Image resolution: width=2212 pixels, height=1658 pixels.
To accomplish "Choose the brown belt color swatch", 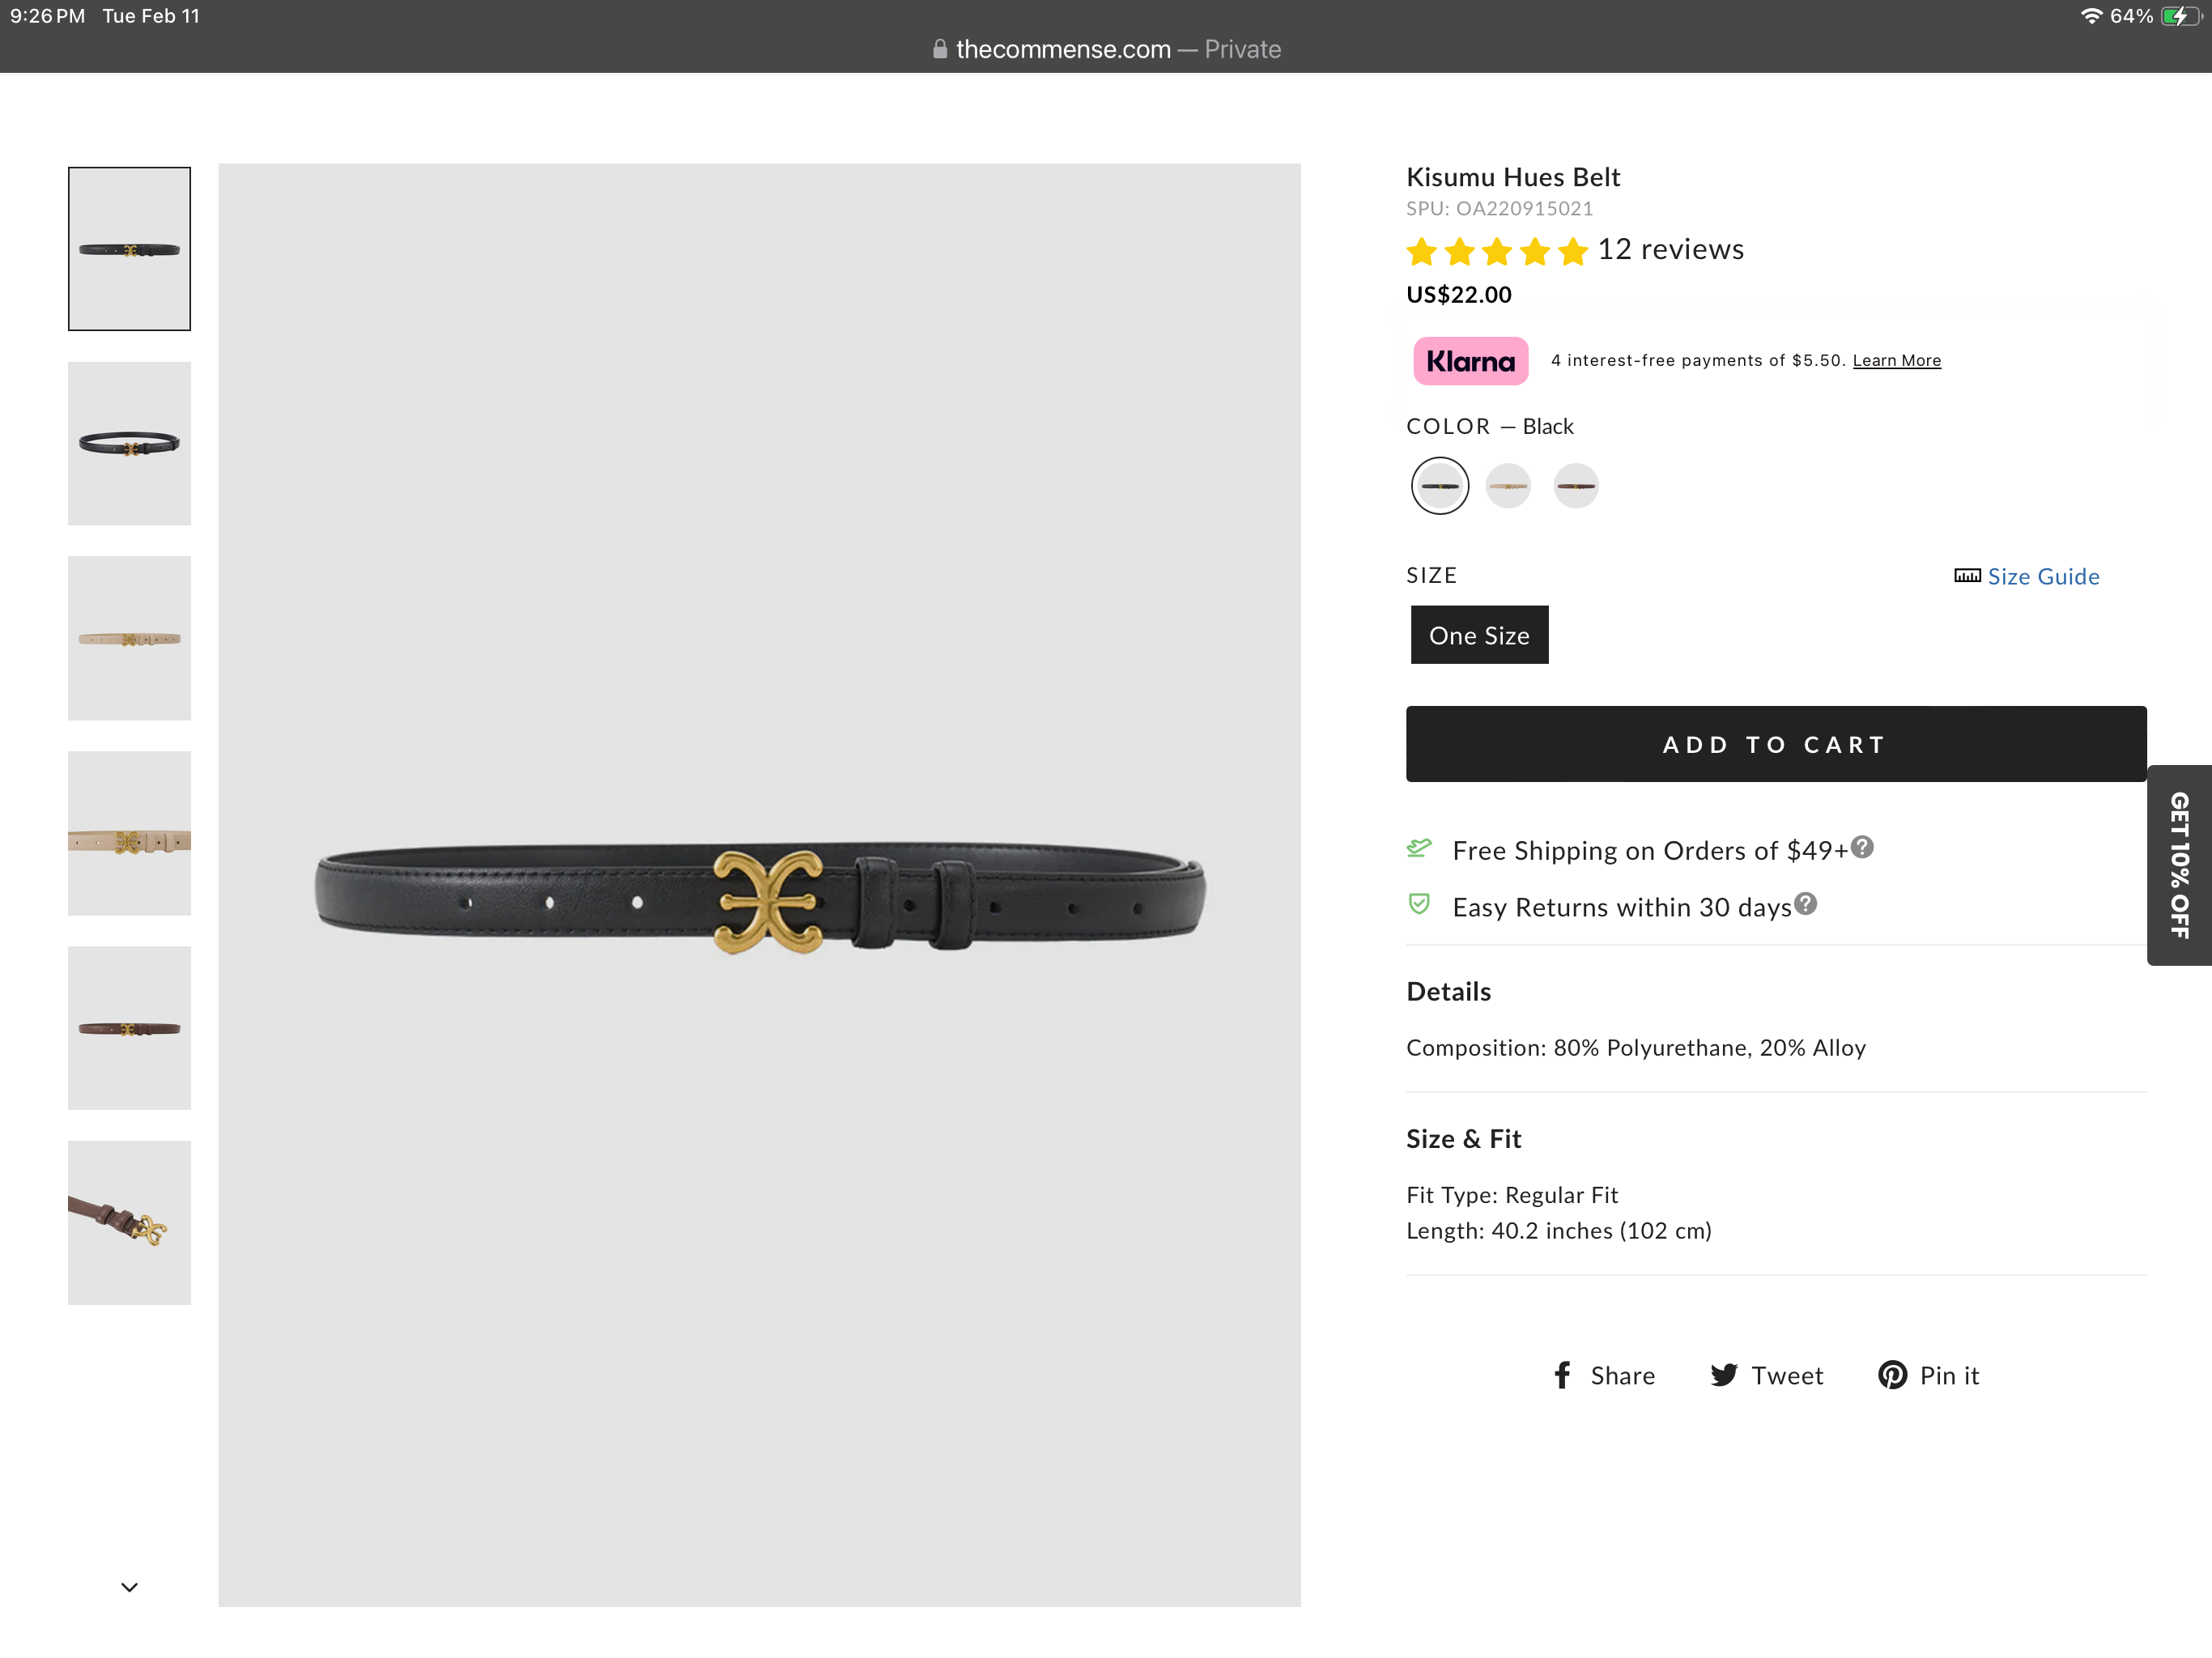I will [x=1576, y=486].
